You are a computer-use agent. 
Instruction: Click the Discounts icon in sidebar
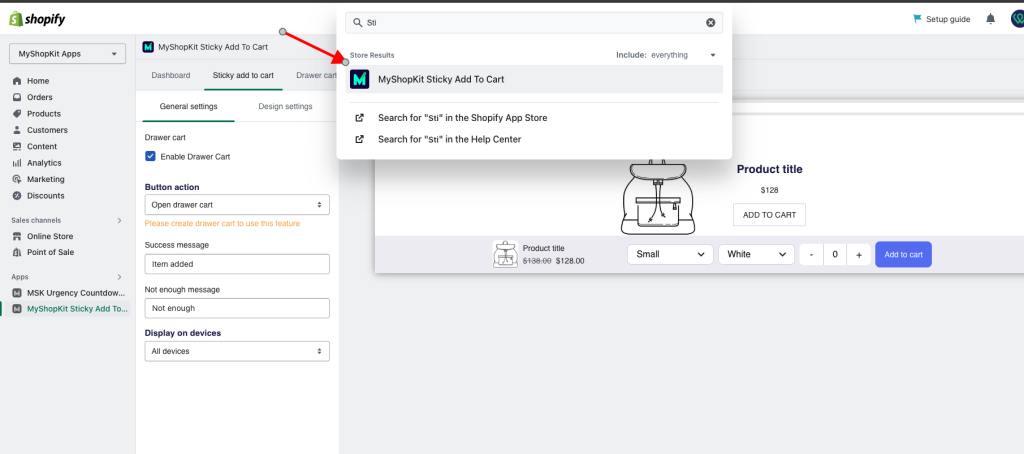click(x=17, y=195)
